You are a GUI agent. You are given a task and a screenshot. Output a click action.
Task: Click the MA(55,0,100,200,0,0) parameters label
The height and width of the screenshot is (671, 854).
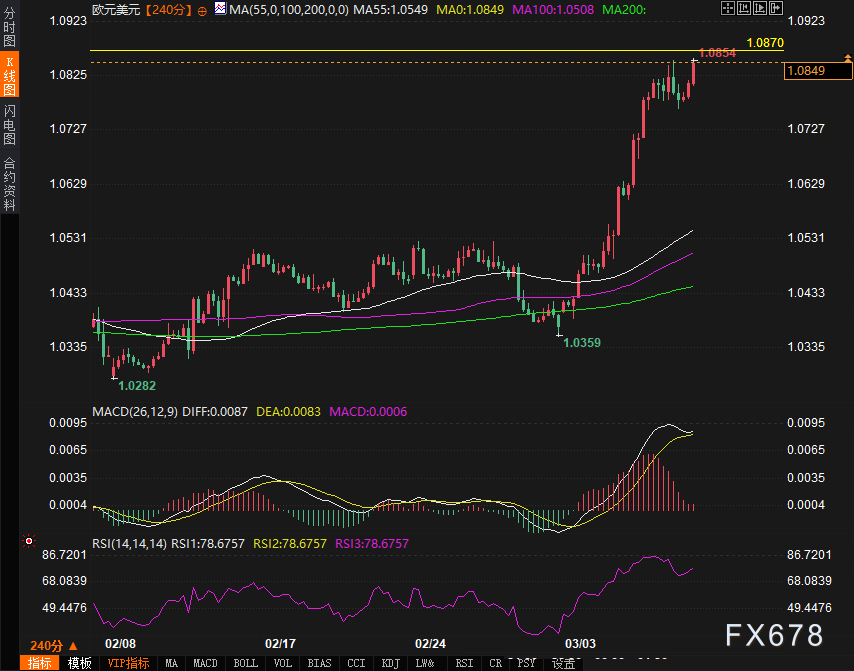pos(289,10)
